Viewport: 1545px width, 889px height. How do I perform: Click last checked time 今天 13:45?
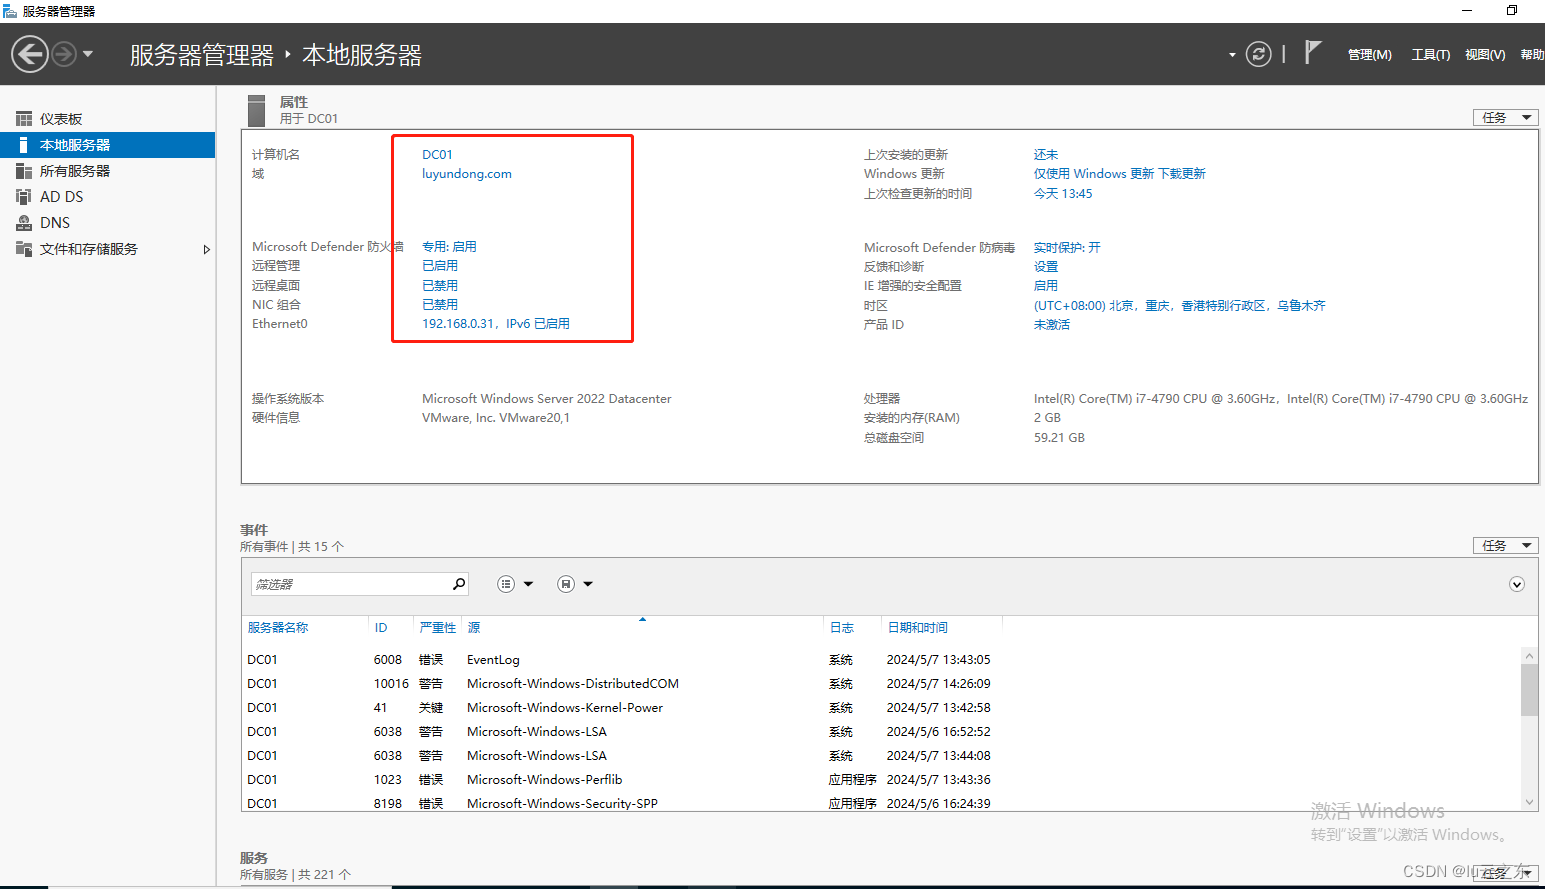click(x=1063, y=194)
